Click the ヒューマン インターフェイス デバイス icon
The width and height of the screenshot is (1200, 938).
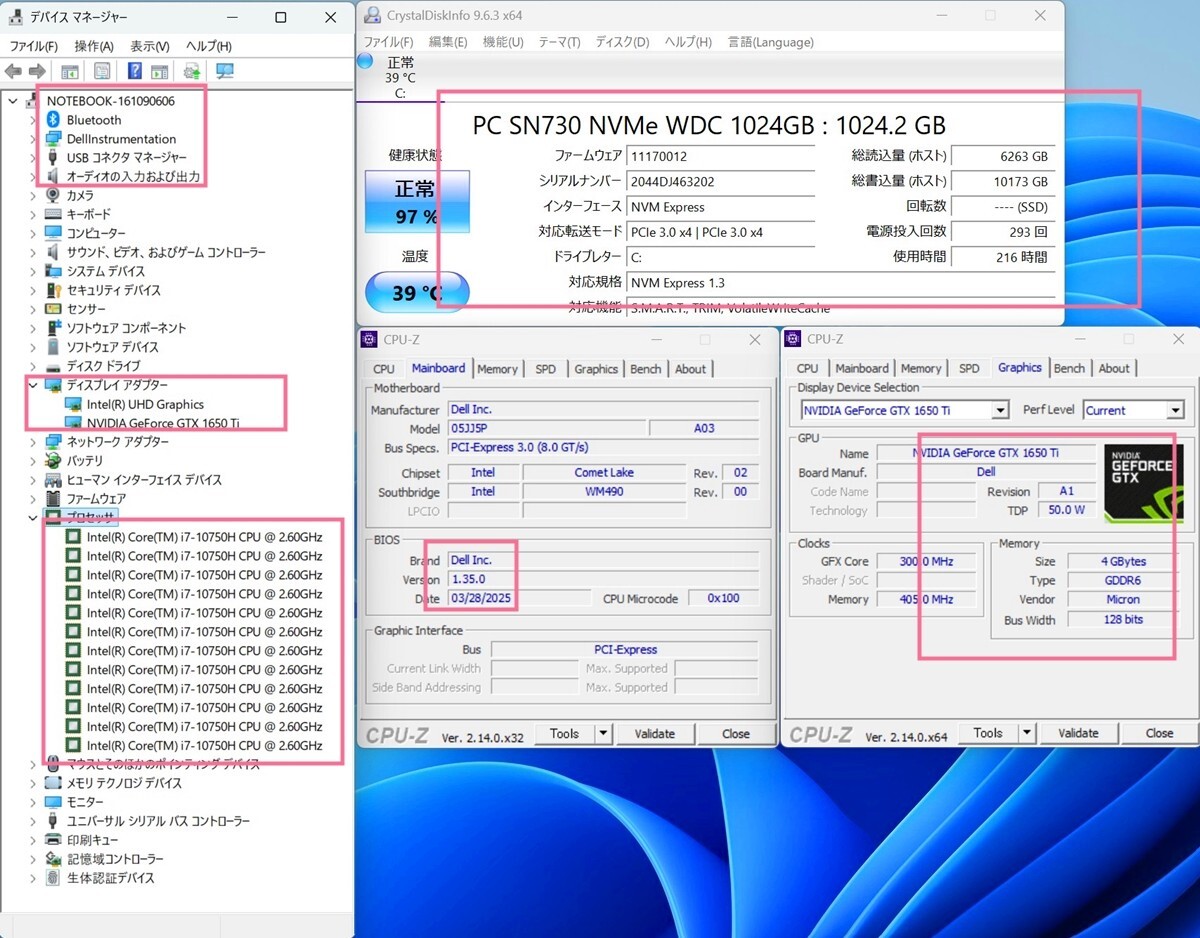pos(53,479)
